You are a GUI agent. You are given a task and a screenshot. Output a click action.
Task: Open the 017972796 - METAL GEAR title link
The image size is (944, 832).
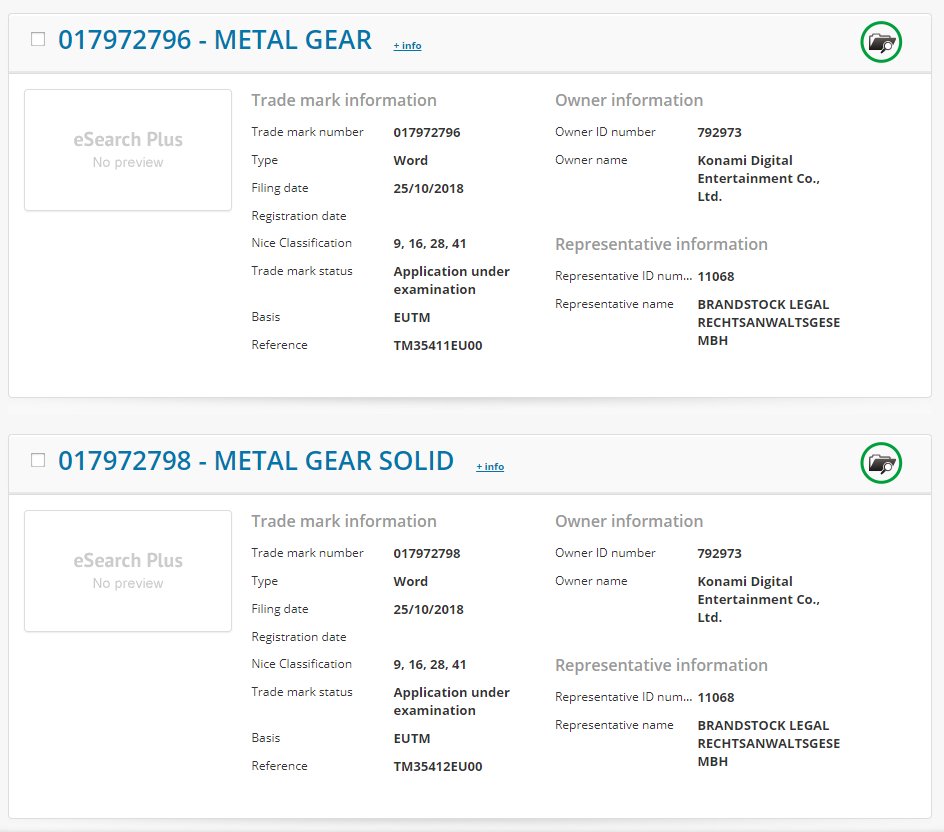click(215, 40)
